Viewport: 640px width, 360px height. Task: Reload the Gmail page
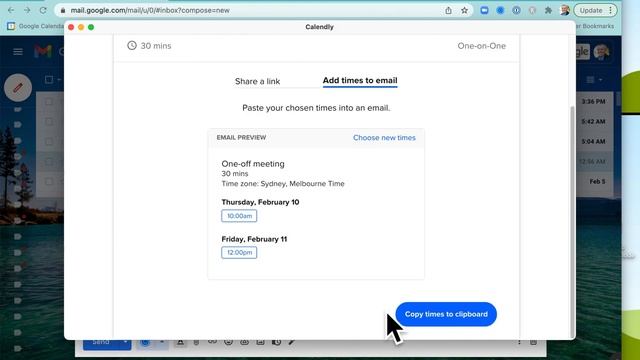(x=43, y=10)
